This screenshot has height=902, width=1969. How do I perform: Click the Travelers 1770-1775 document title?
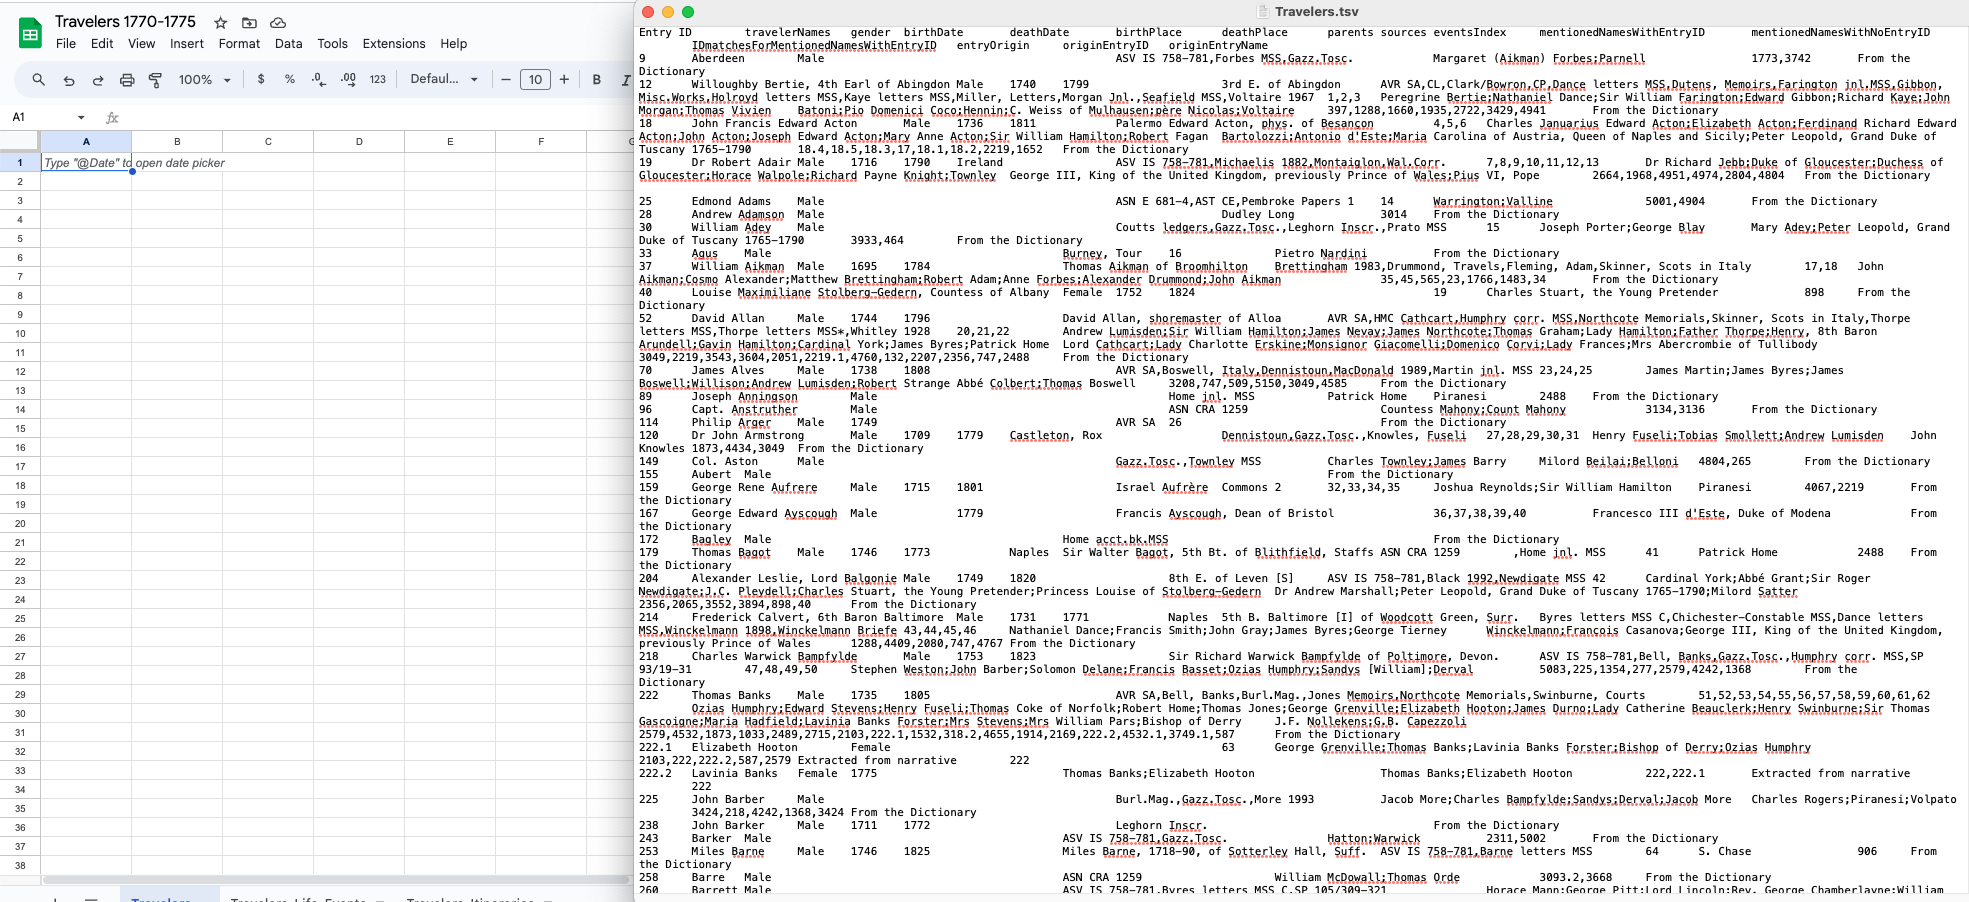[125, 21]
